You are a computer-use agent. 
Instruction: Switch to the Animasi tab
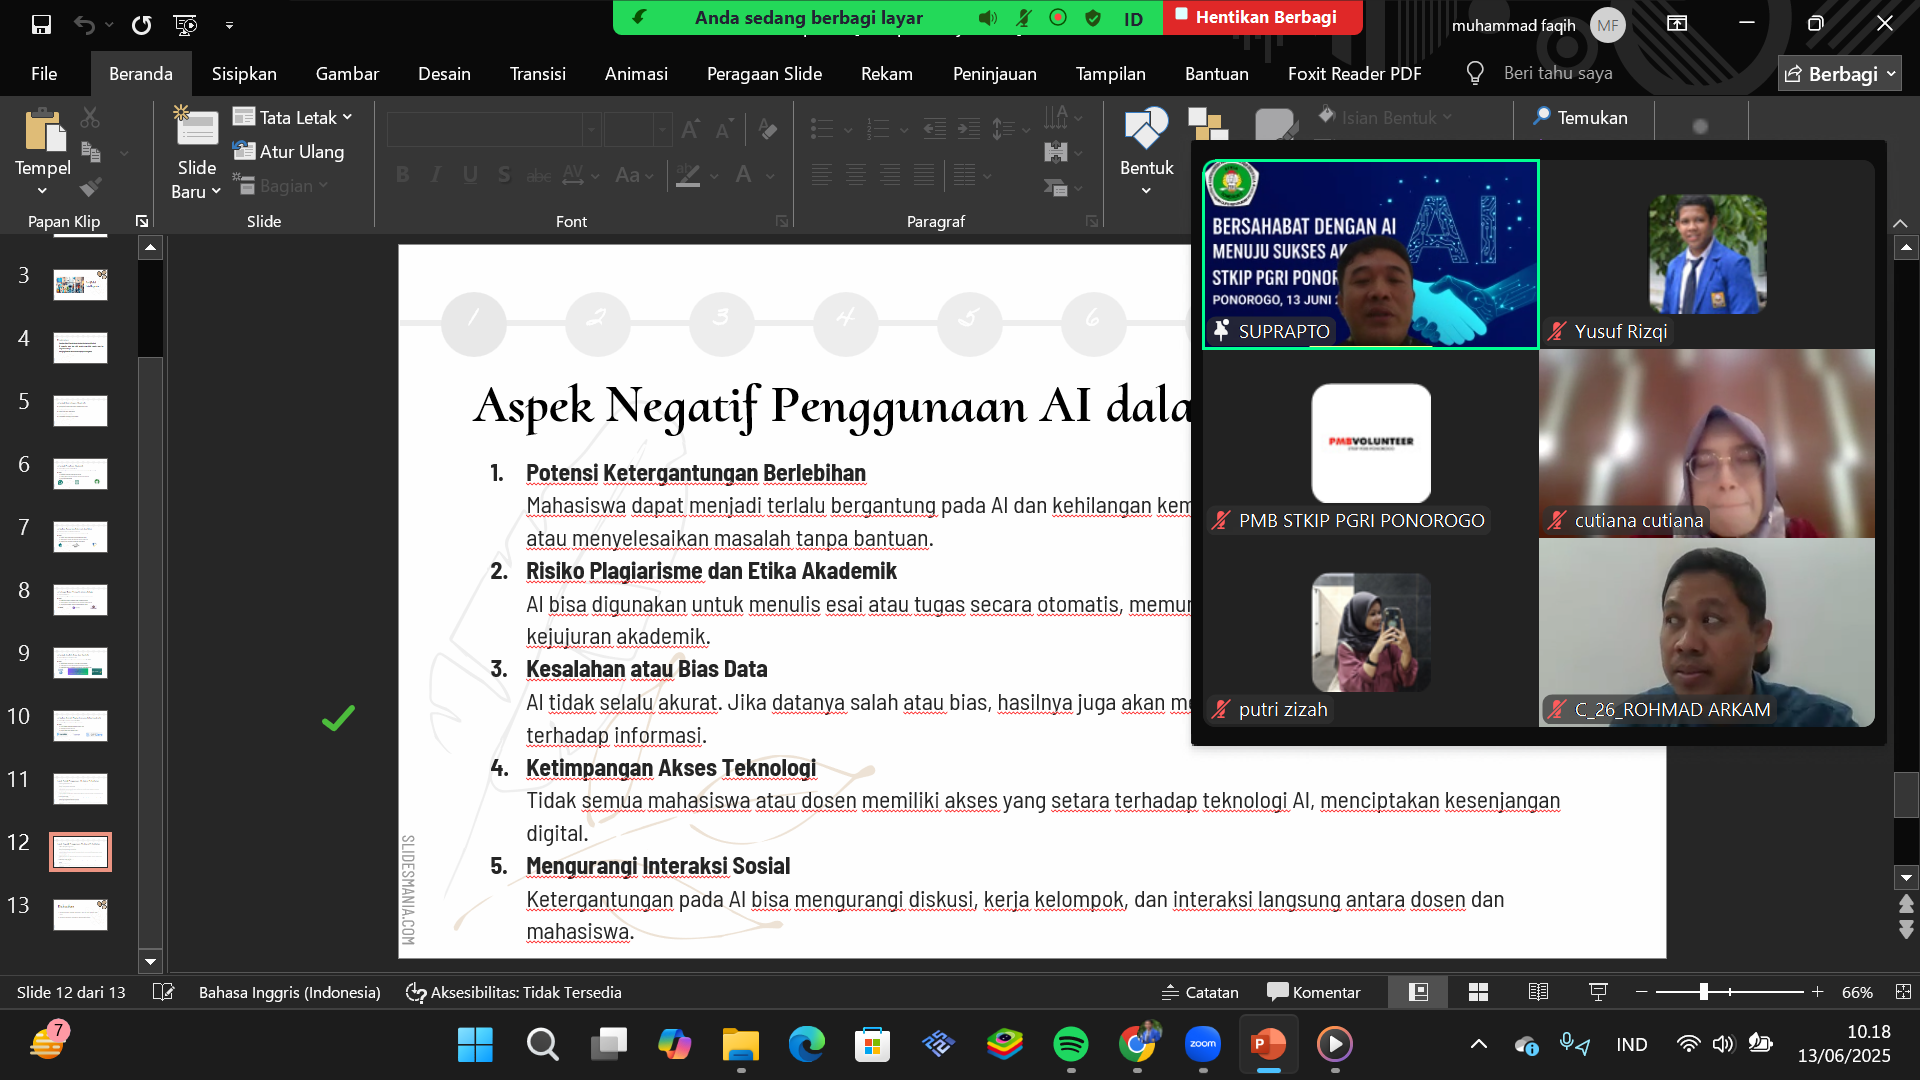636,74
